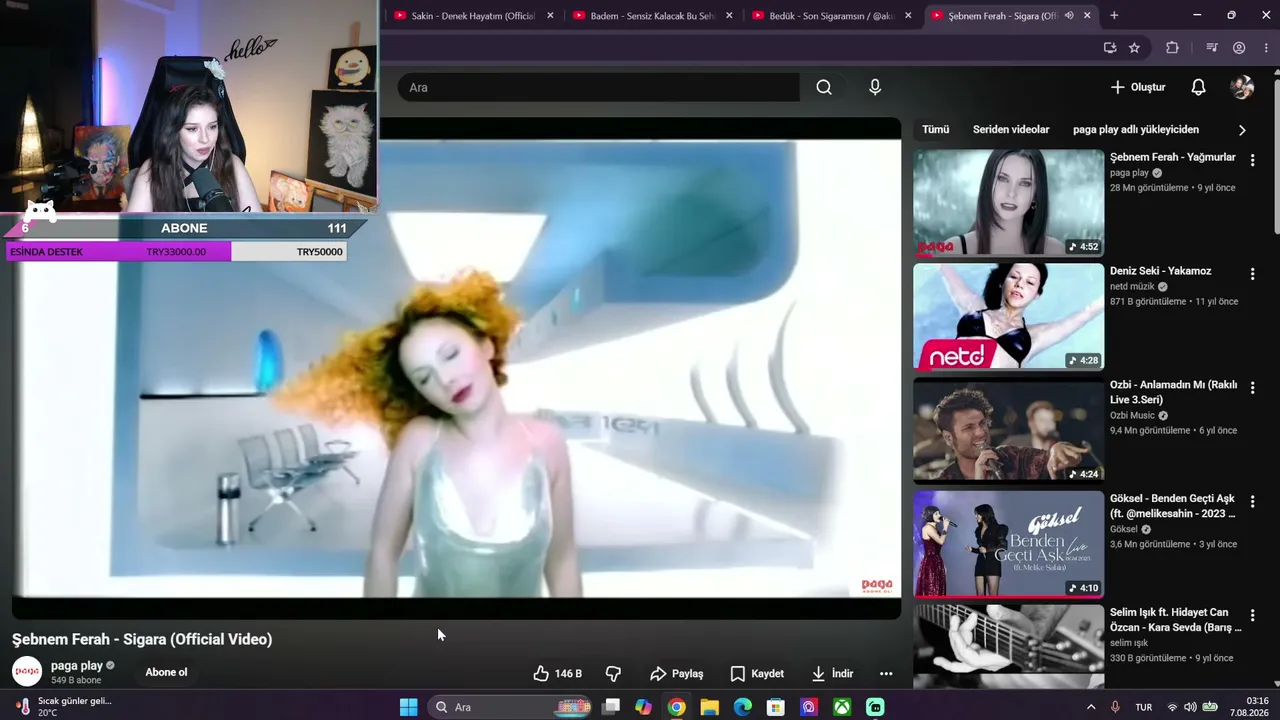Click the YouTube search magnifier icon
Image resolution: width=1280 pixels, height=720 pixels.
pyautogui.click(x=824, y=87)
